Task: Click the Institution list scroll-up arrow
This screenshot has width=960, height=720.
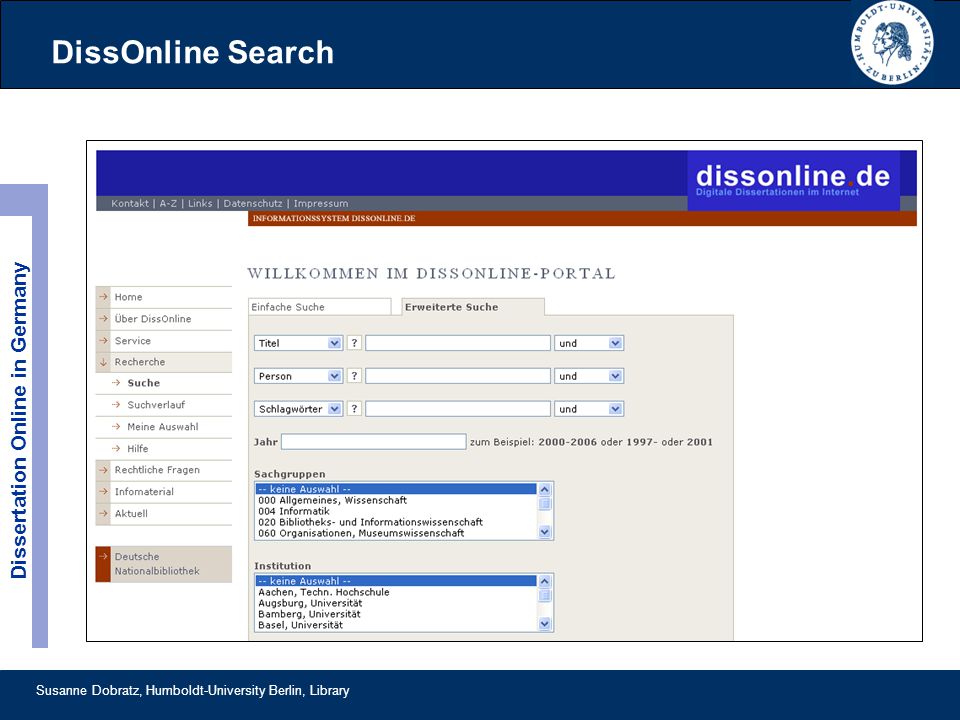Action: pos(545,581)
